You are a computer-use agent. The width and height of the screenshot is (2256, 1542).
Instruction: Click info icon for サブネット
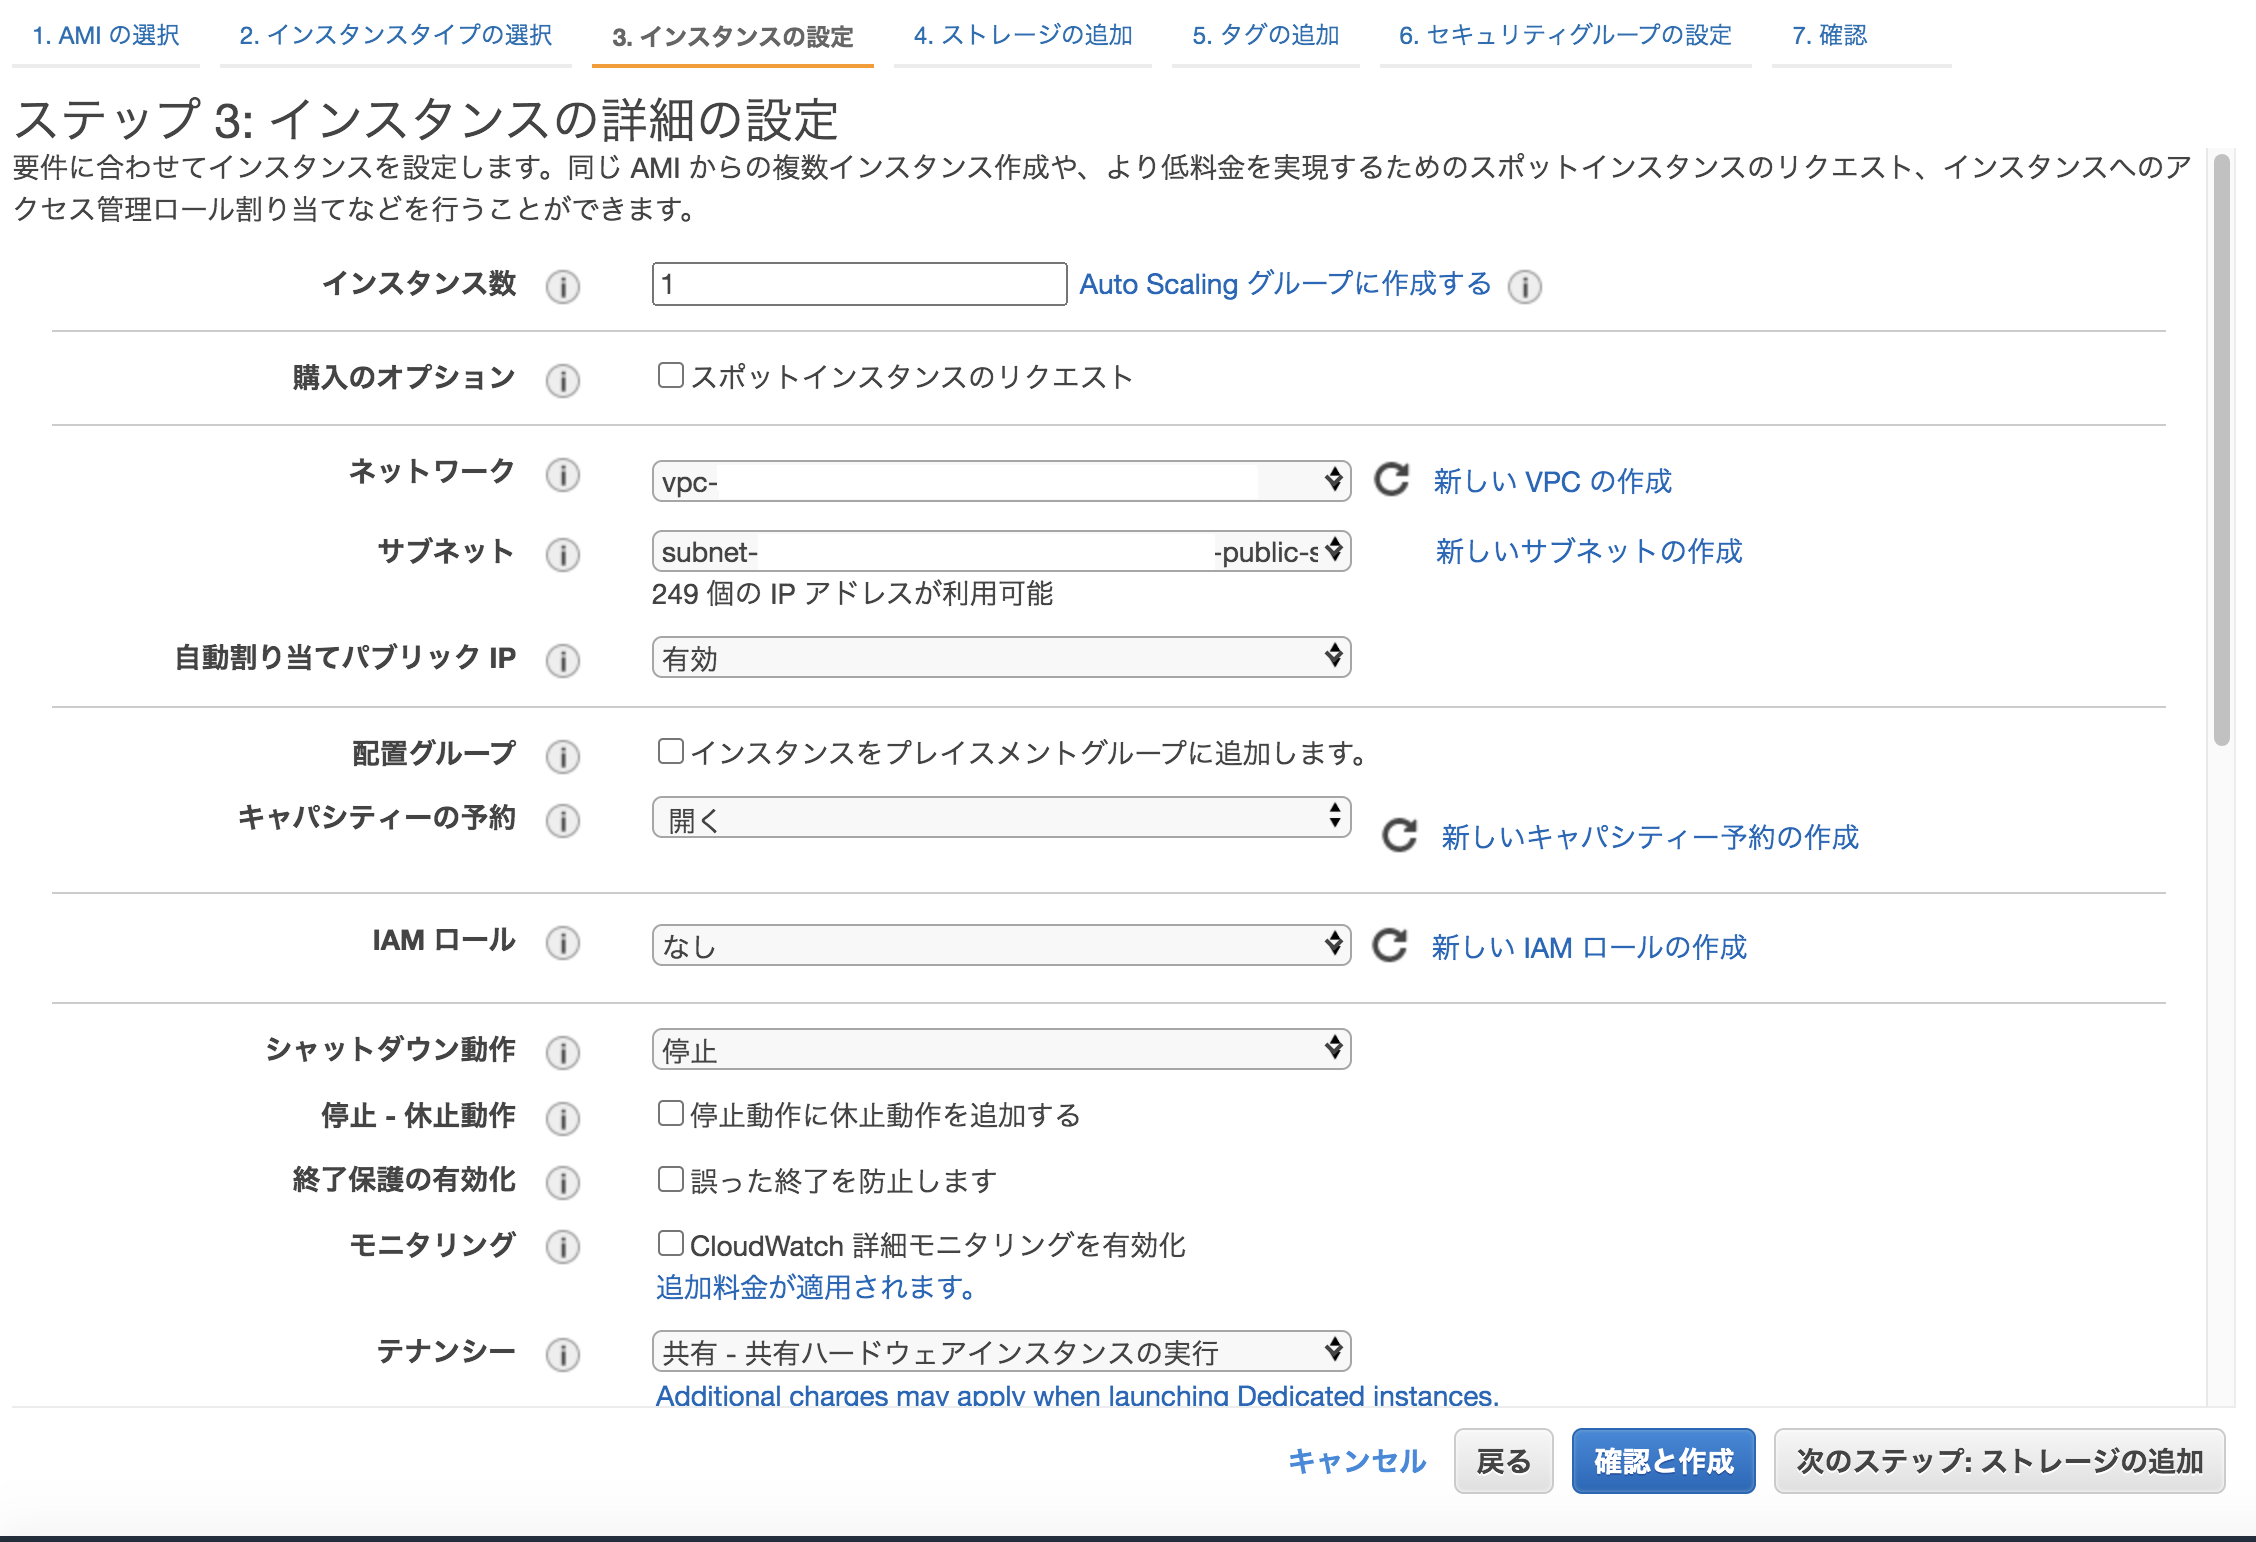563,555
